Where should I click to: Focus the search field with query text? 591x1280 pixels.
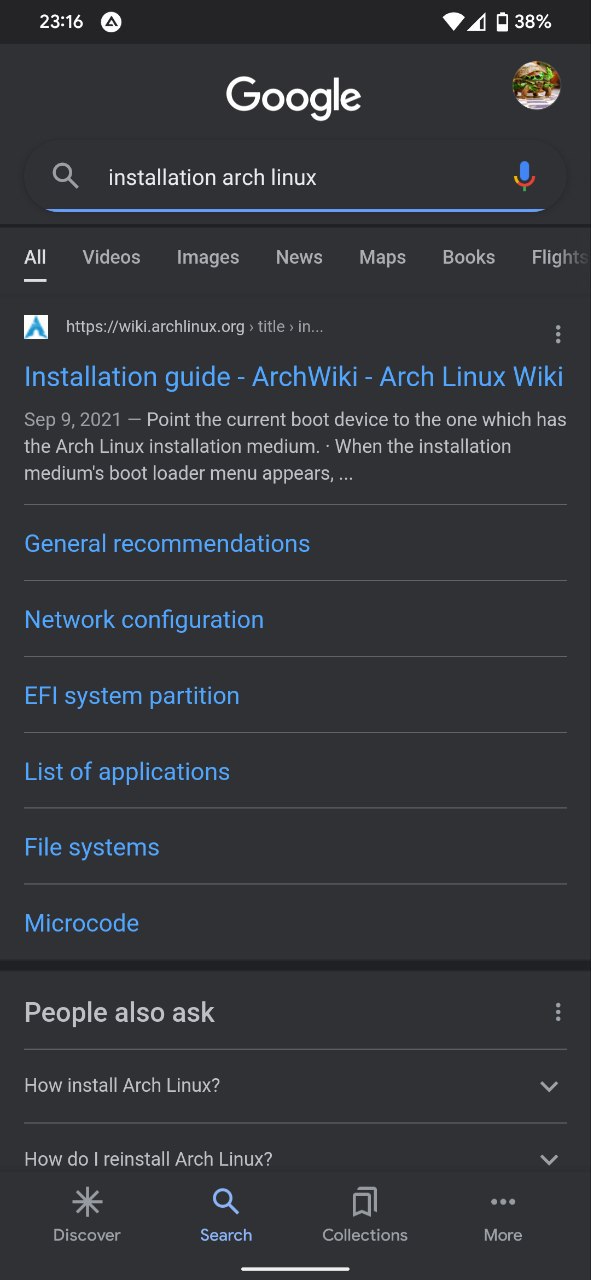pos(295,177)
